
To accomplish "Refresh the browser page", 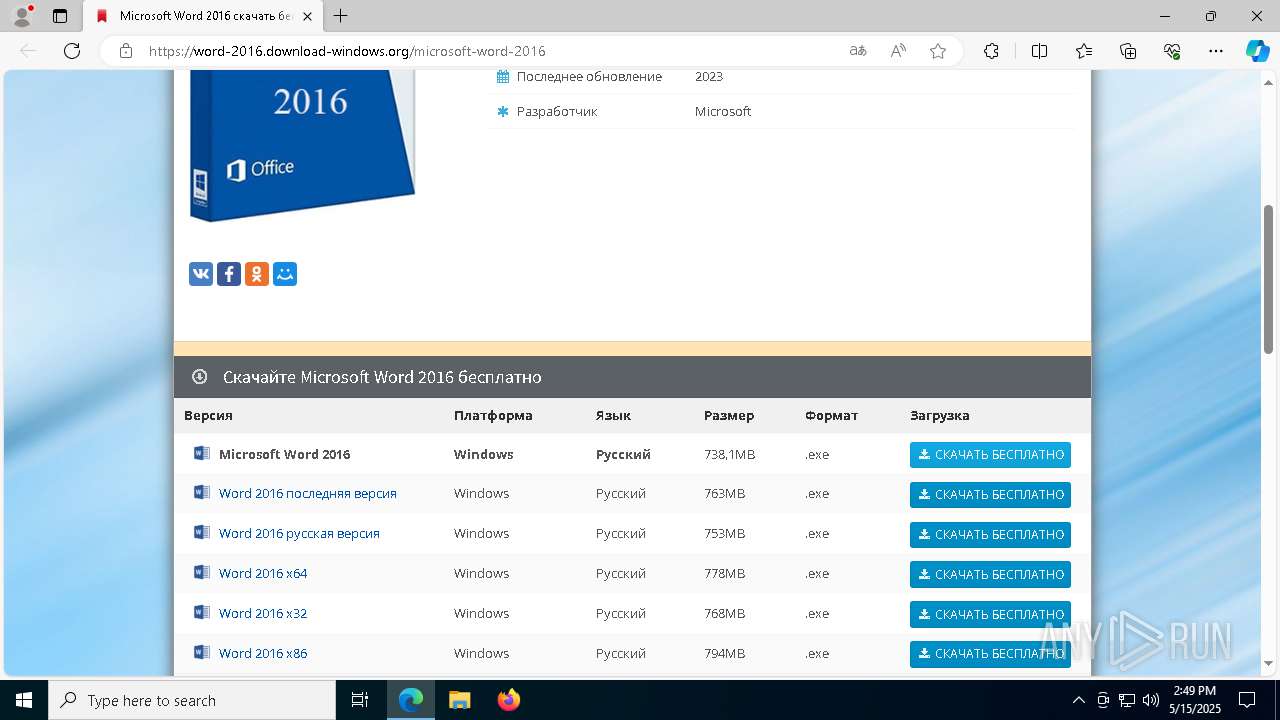I will click(72, 51).
